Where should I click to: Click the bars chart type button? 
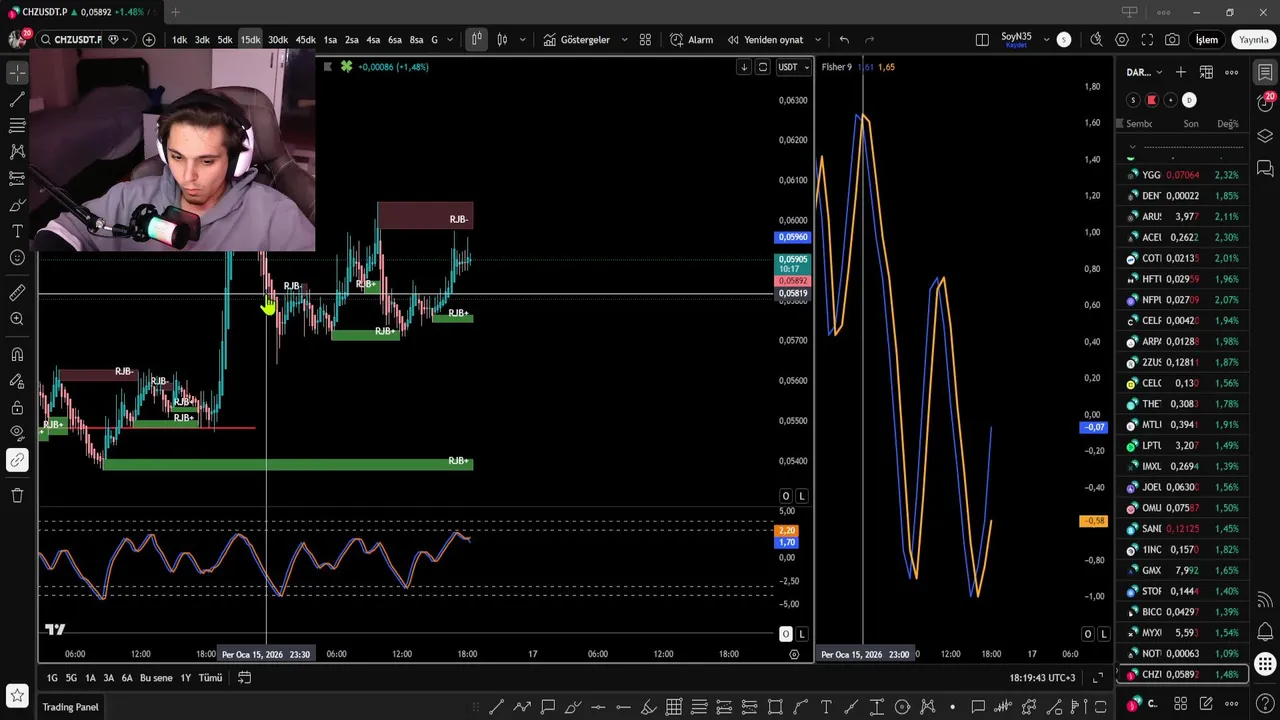click(476, 40)
